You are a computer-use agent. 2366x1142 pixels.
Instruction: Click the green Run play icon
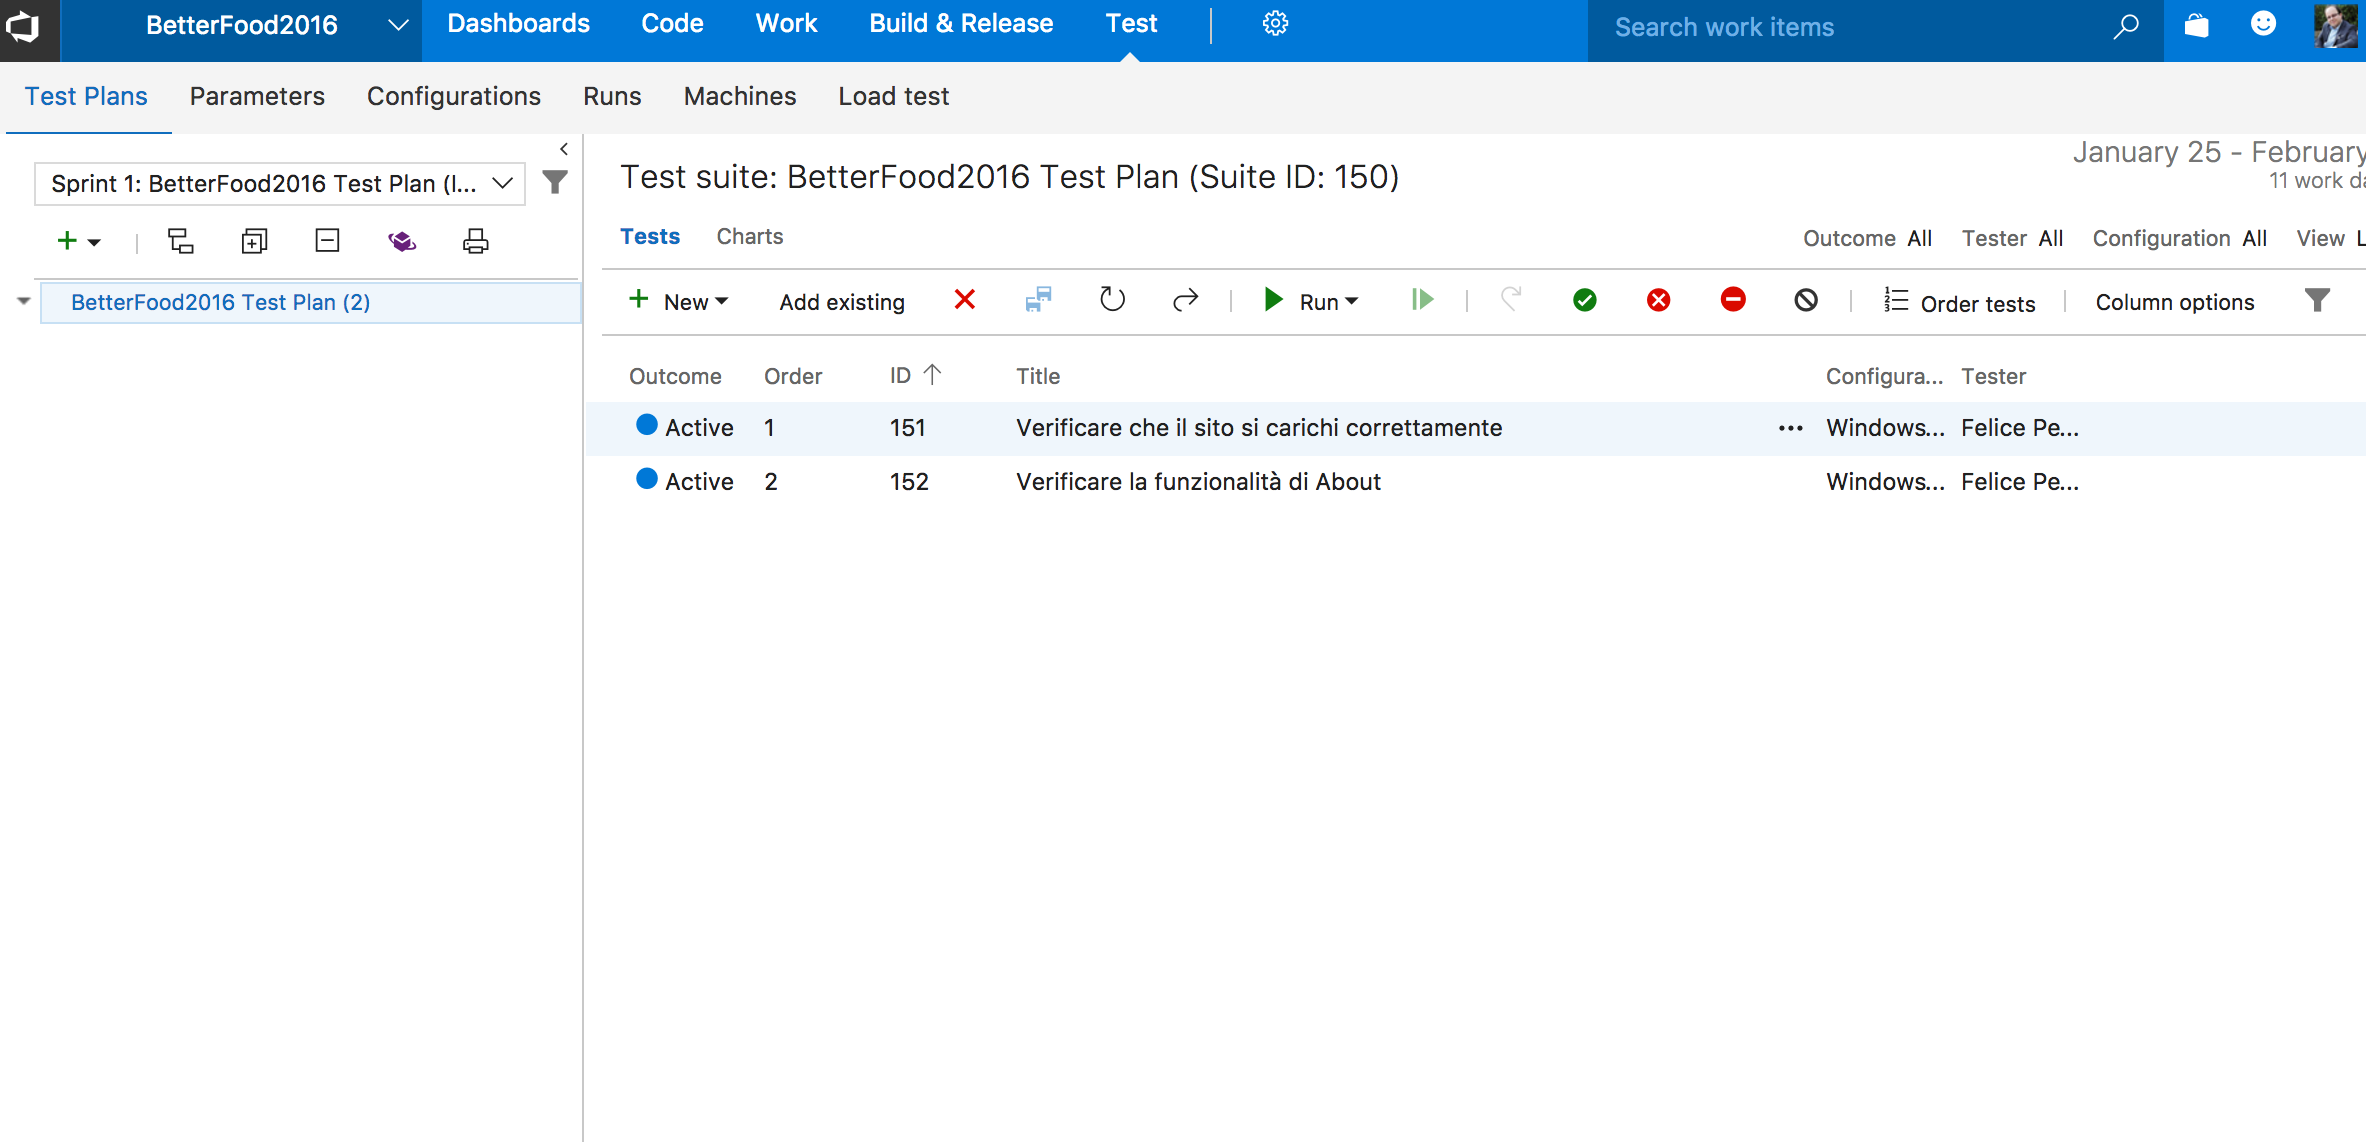[x=1273, y=300]
